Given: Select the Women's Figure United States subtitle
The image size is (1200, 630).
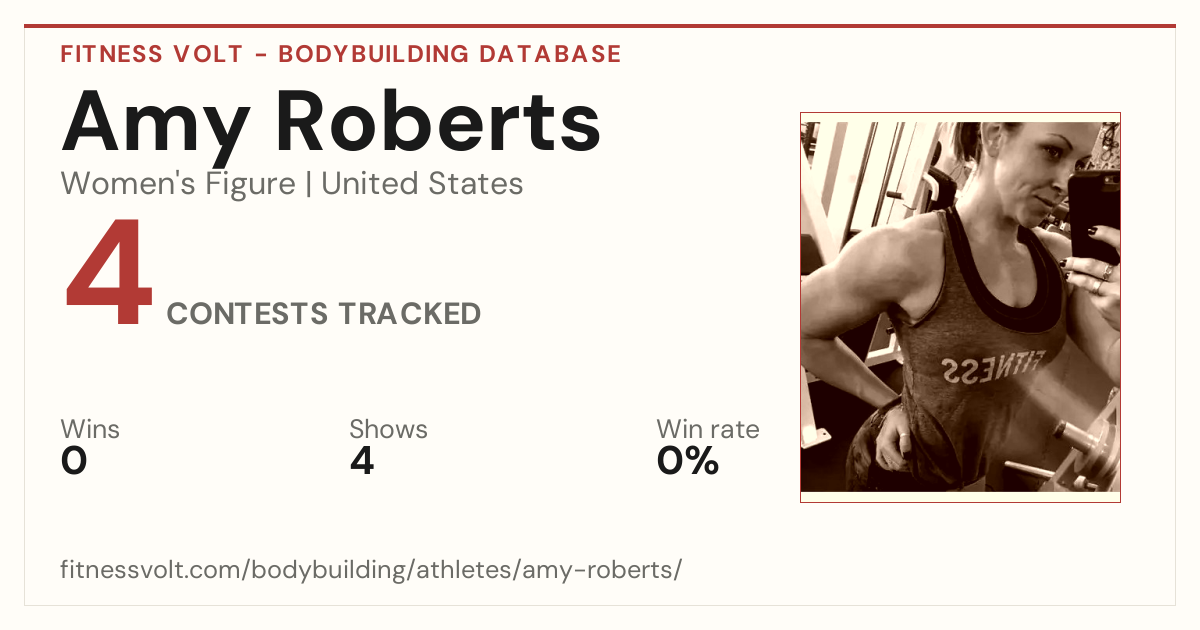Looking at the screenshot, I should 292,184.
